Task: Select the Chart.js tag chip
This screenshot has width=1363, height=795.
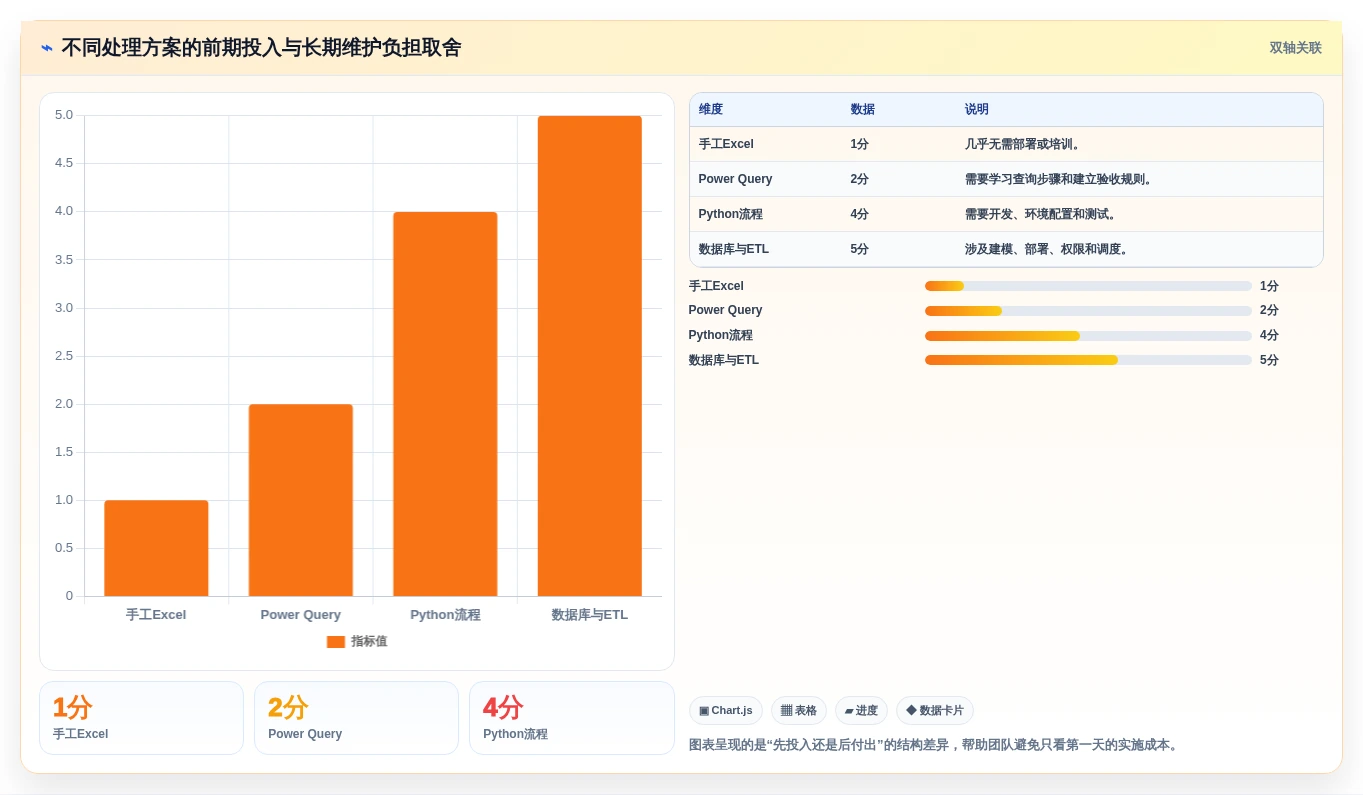Action: 726,711
